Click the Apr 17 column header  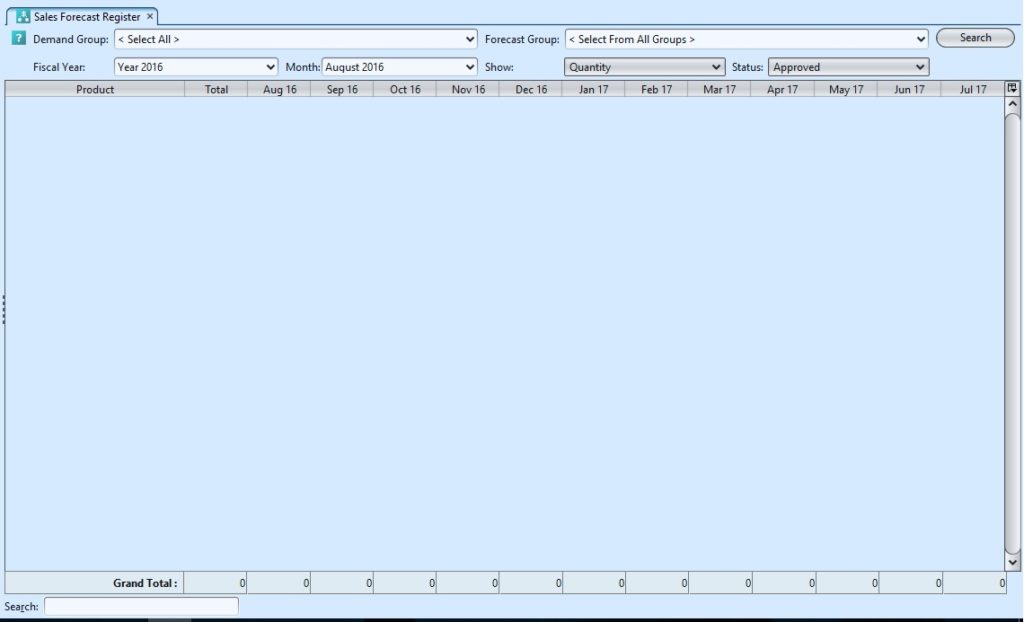coord(782,89)
